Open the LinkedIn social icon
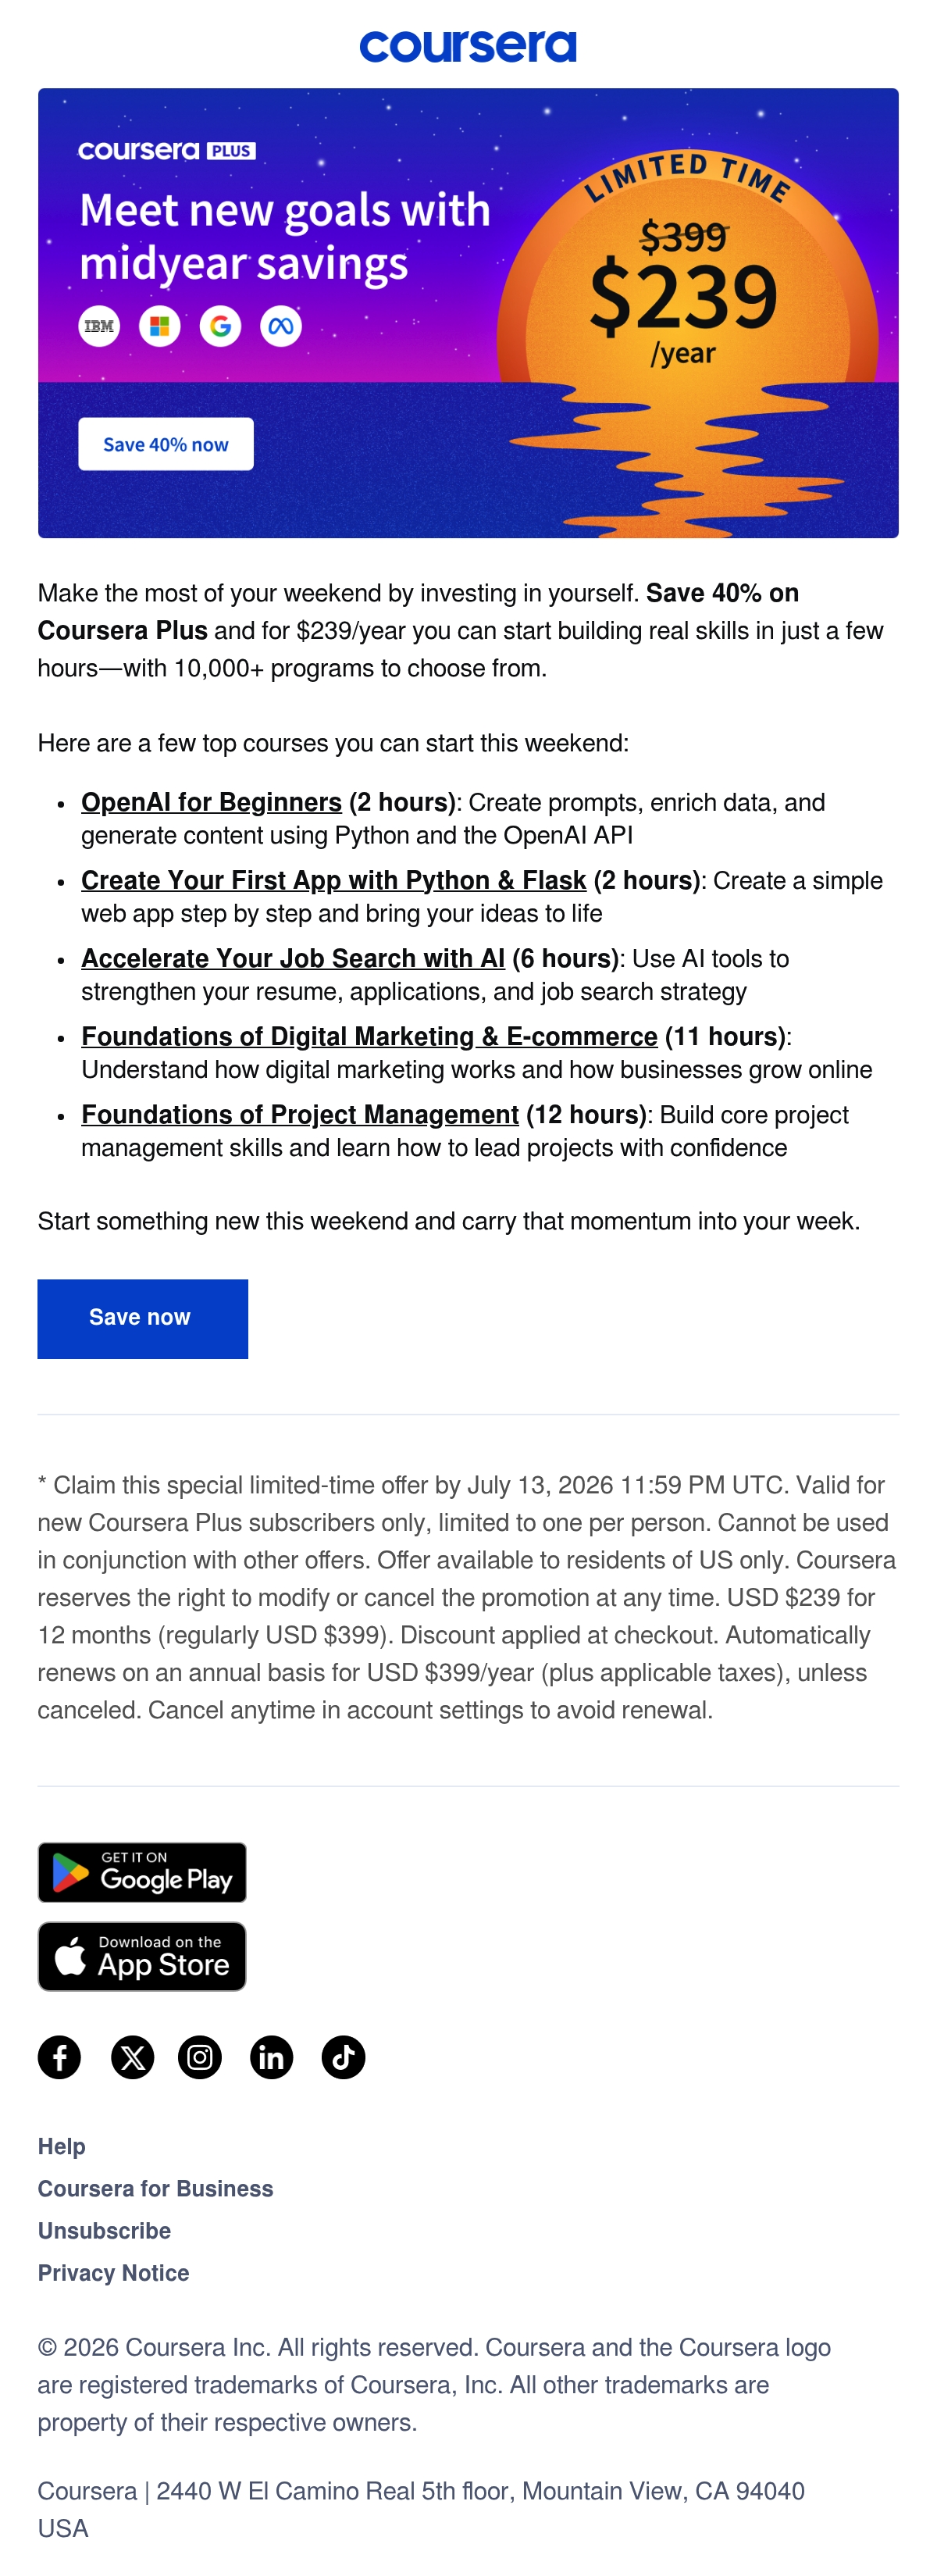 click(x=271, y=2057)
